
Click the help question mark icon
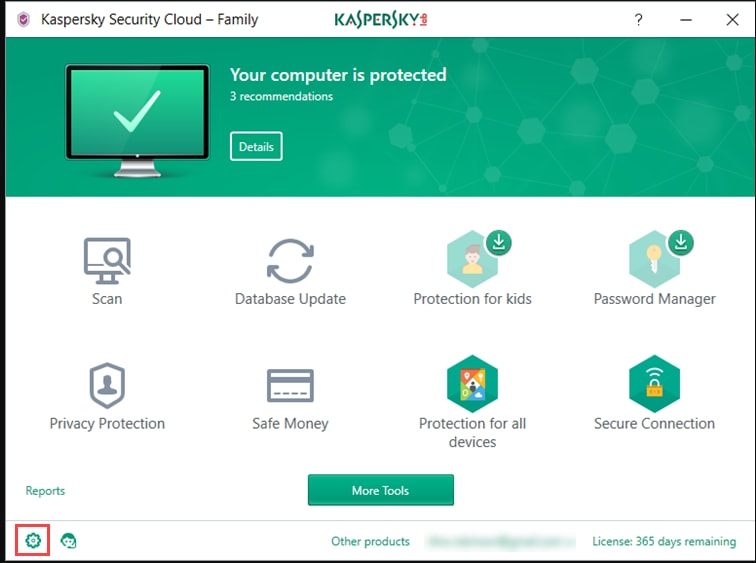[638, 20]
